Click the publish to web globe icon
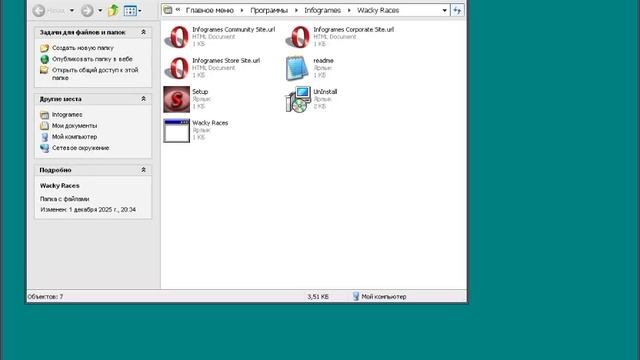Image resolution: width=640 pixels, height=360 pixels. pyautogui.click(x=44, y=59)
